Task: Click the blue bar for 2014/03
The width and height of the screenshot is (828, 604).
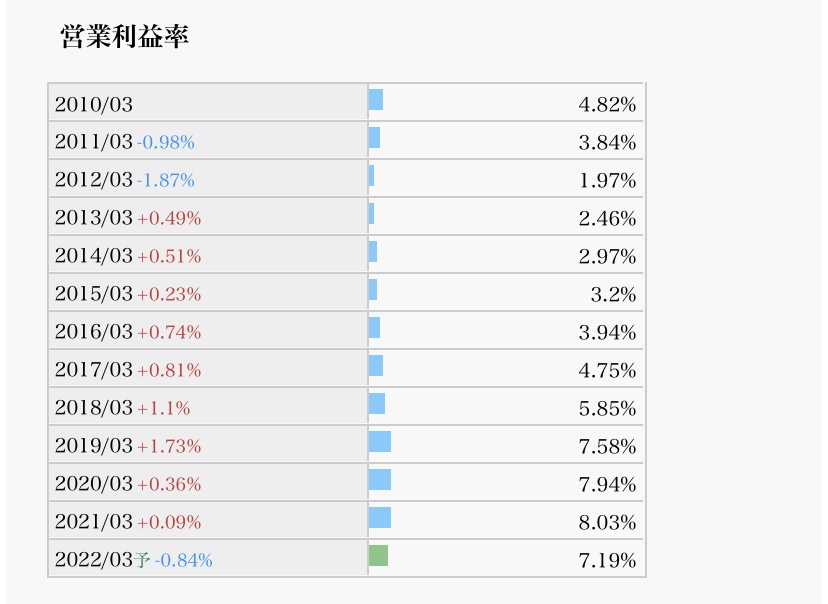Action: coord(373,252)
